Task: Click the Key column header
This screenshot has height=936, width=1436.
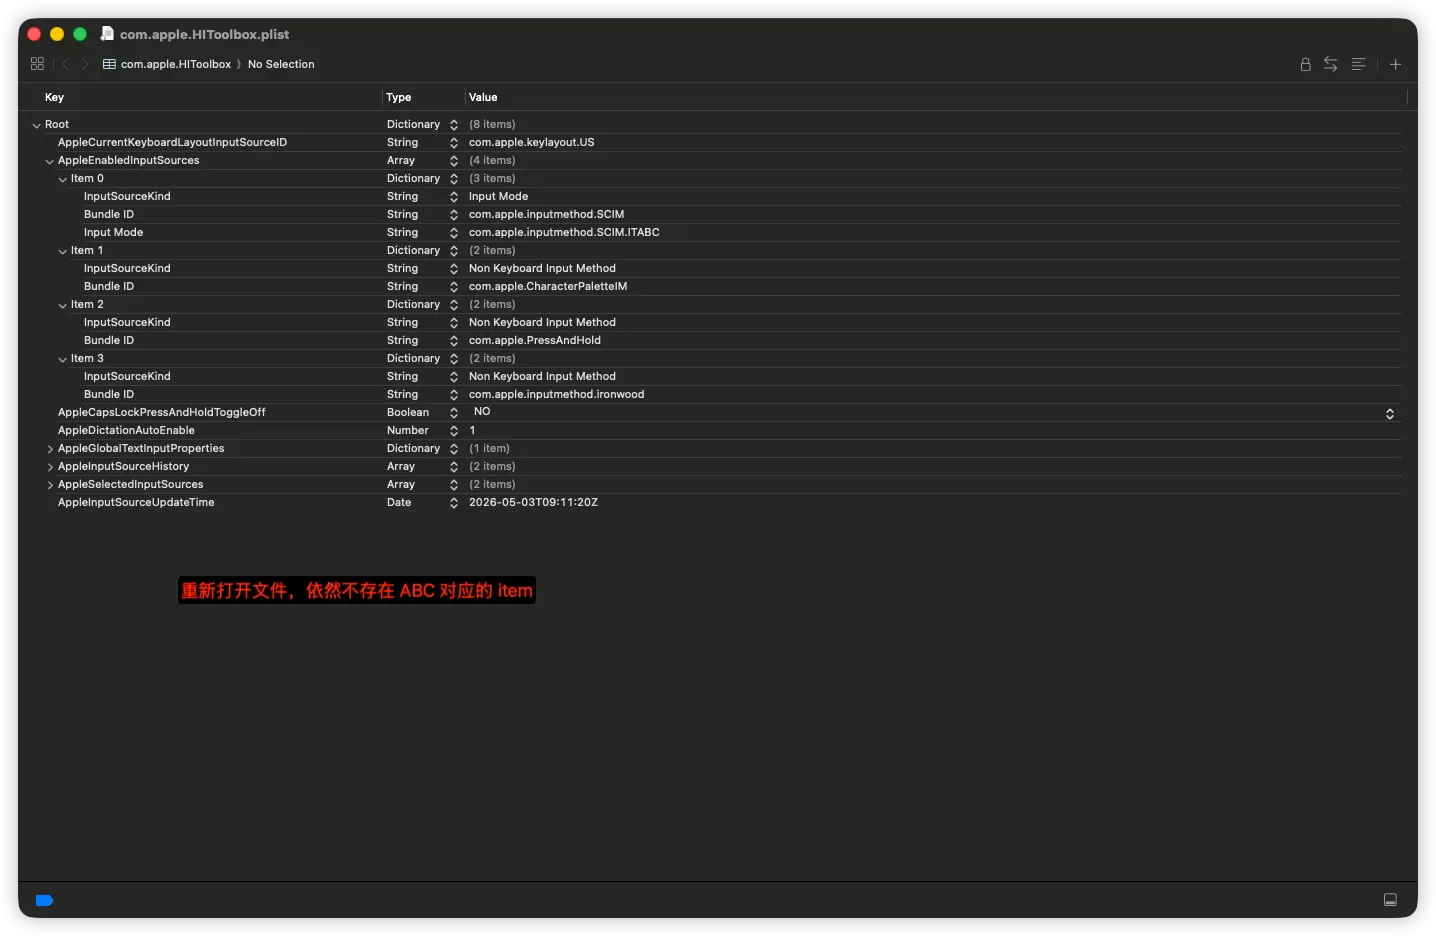Action: [x=54, y=97]
